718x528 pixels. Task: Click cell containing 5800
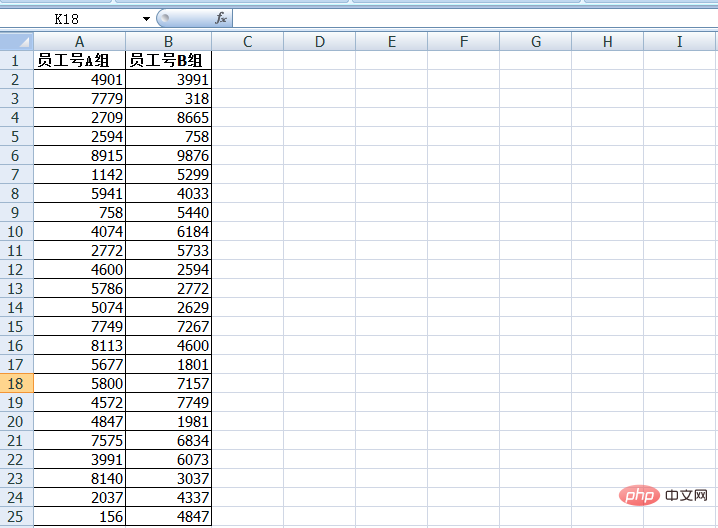(80, 383)
